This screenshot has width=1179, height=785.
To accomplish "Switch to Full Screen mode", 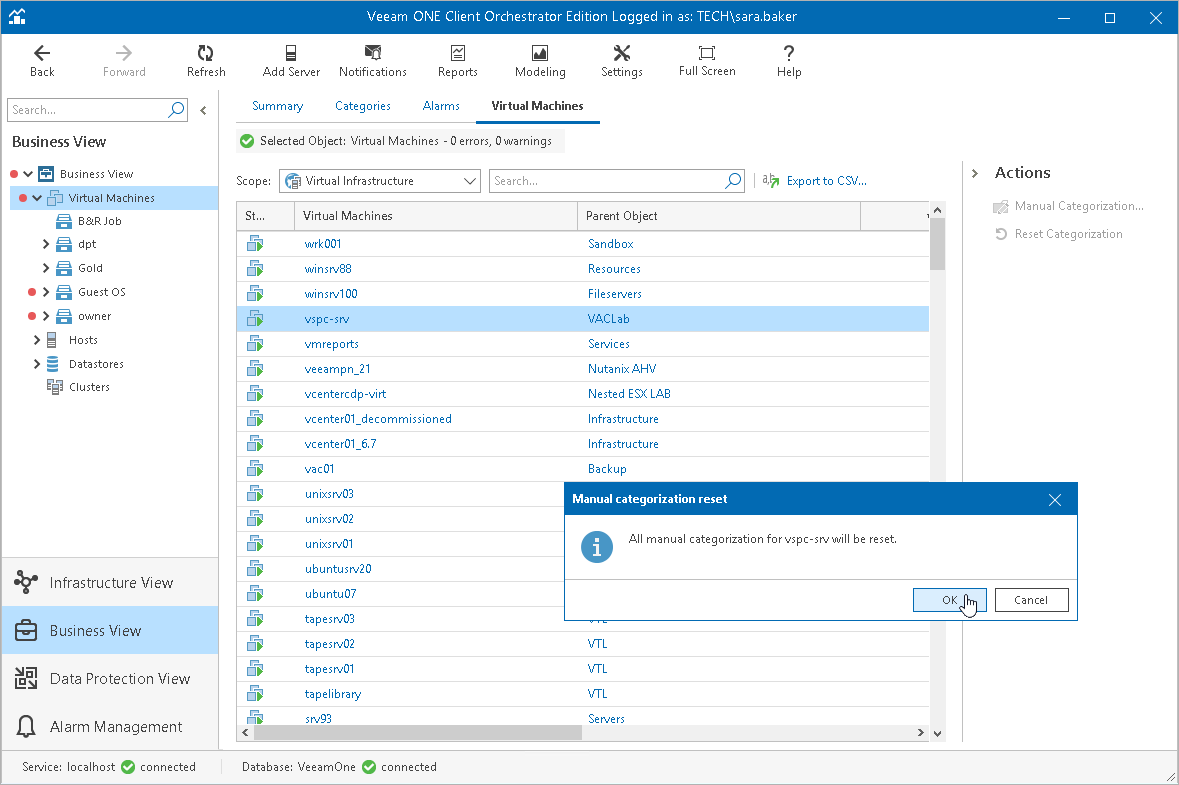I will [706, 61].
